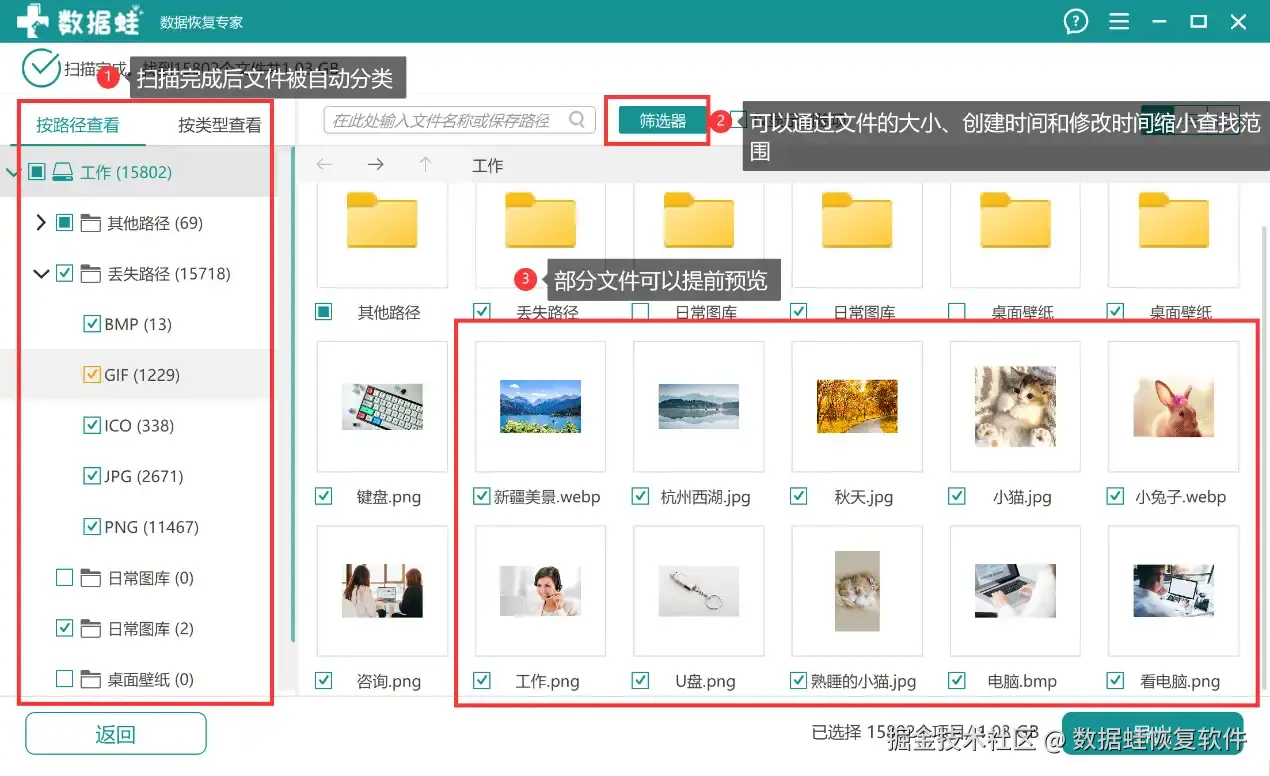Open the help question-mark icon
Viewport: 1270px width, 776px height.
pos(1076,22)
